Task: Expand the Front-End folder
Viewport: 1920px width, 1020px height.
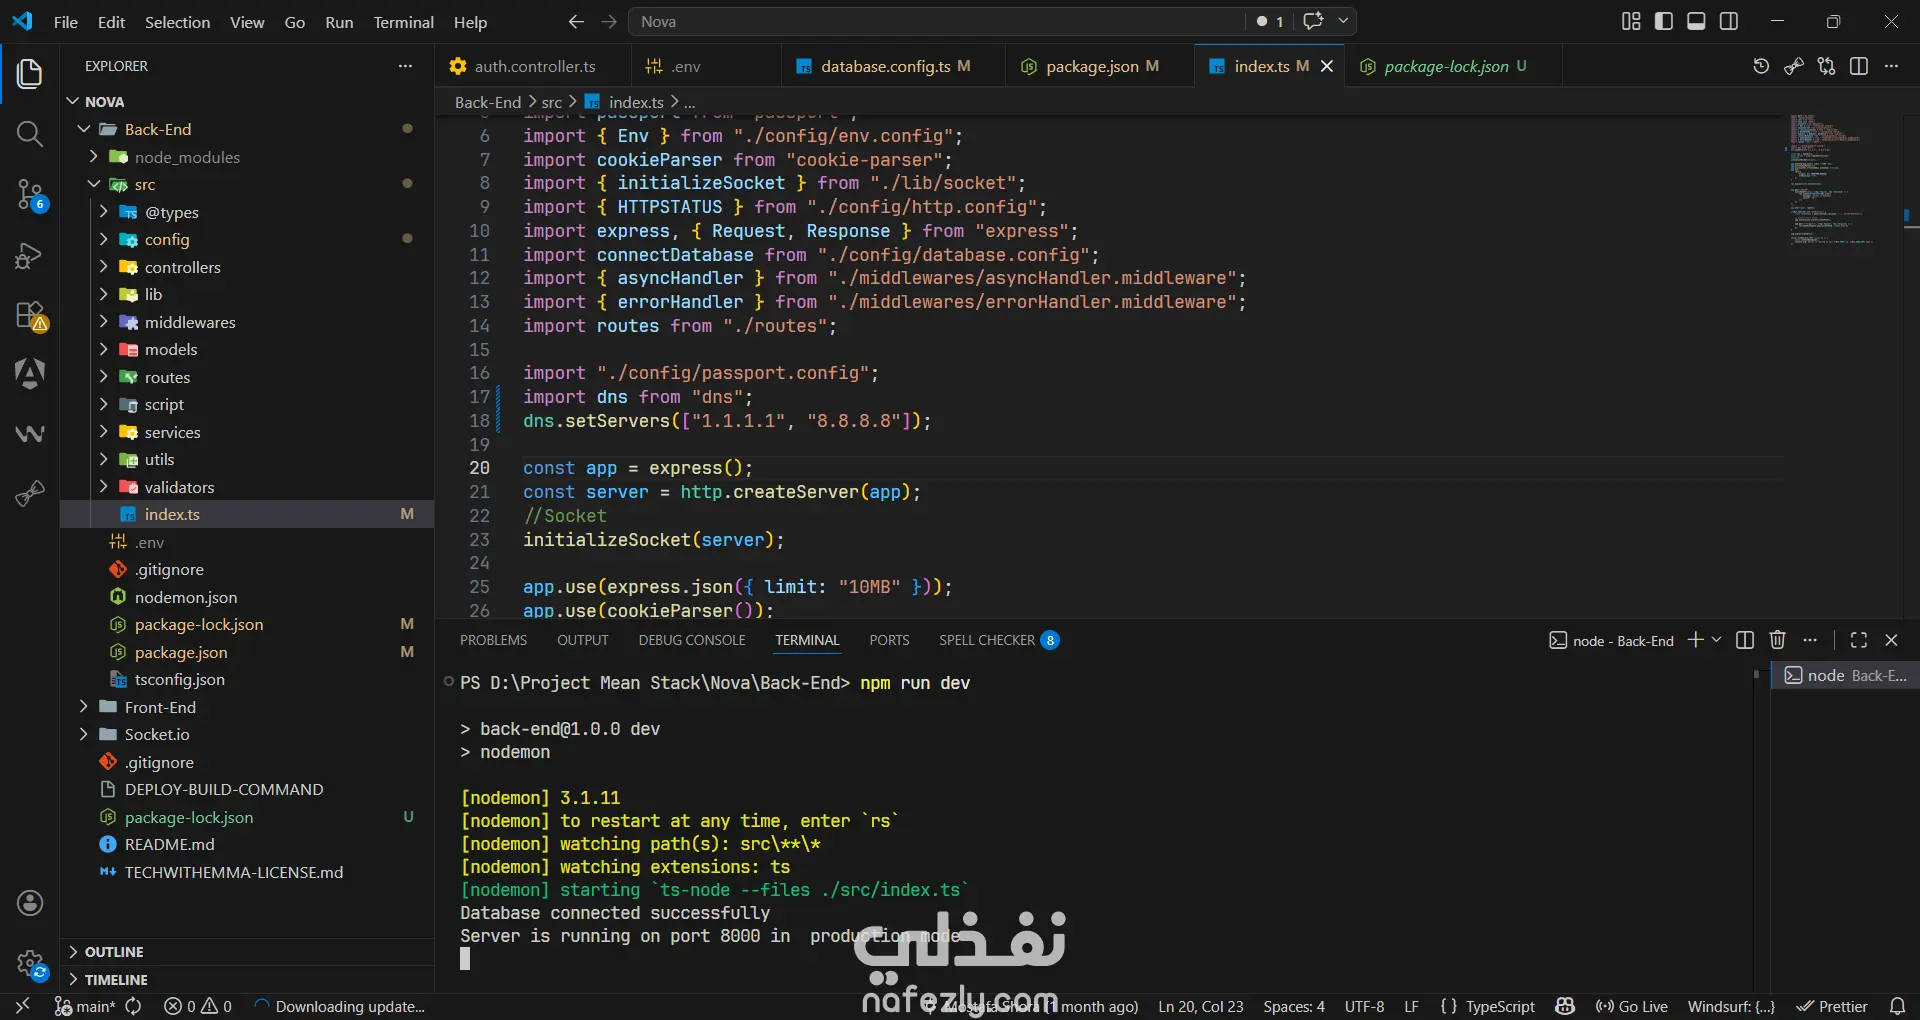Action: click(x=84, y=707)
